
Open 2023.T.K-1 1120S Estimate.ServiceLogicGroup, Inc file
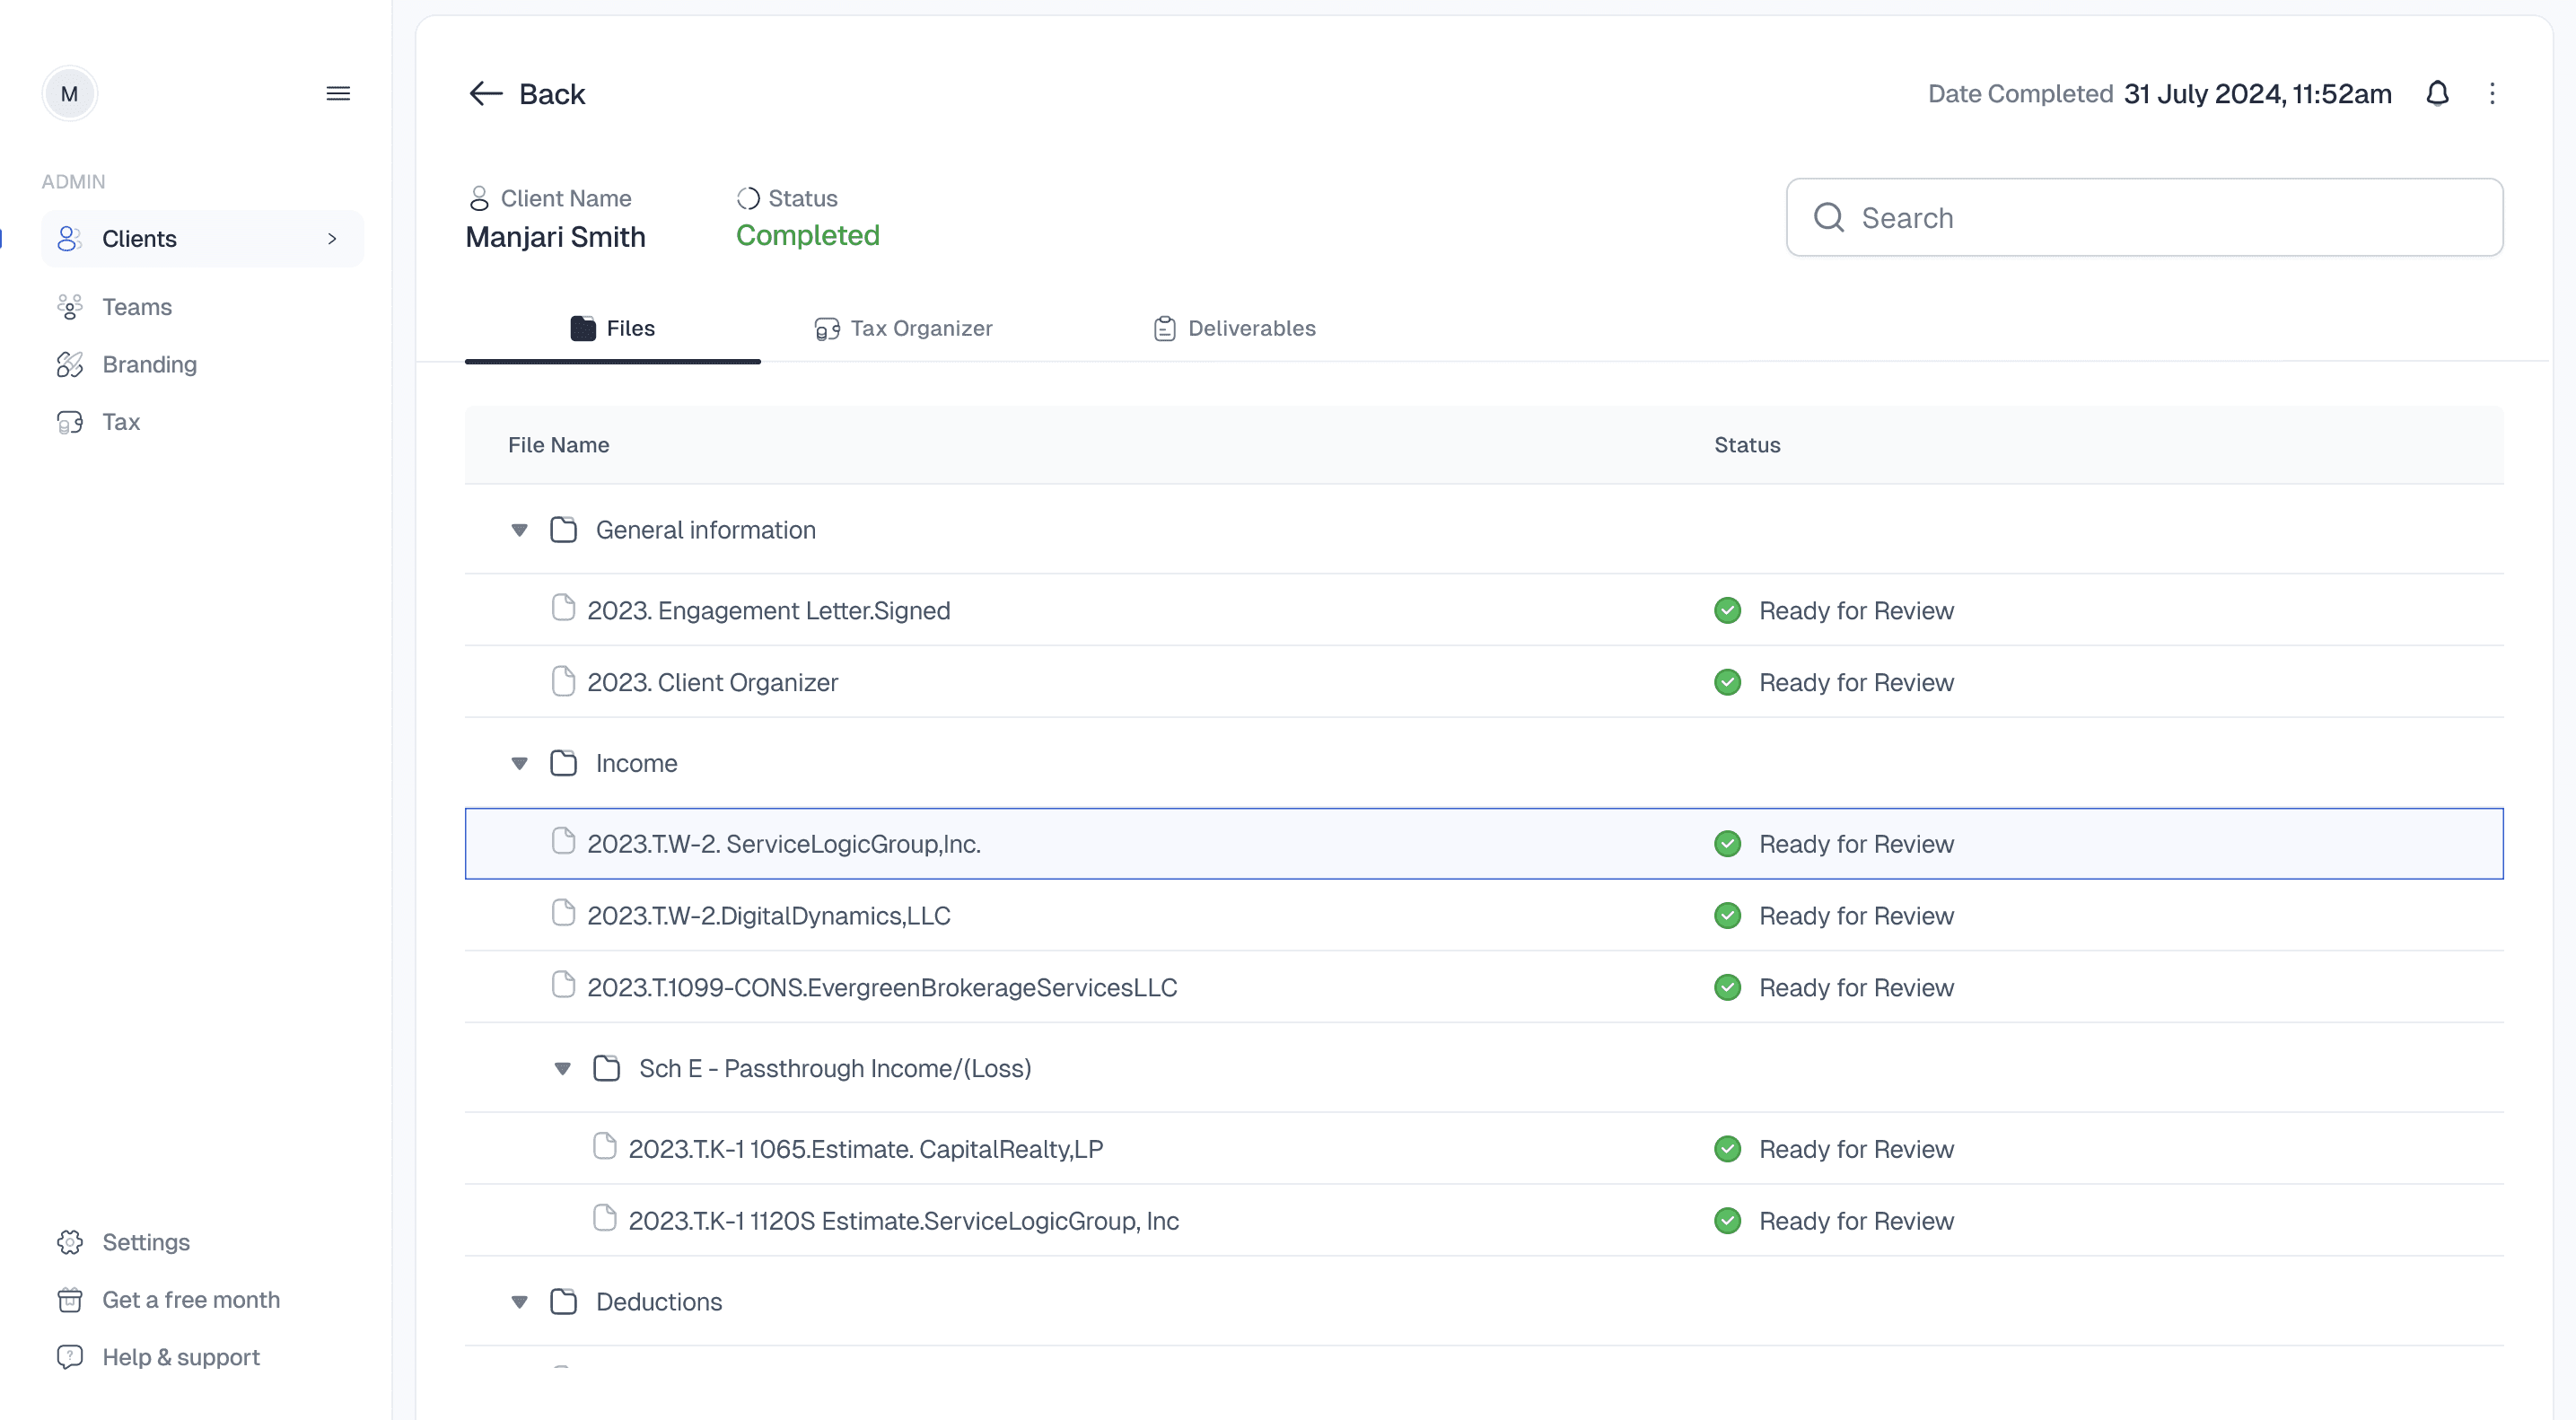tap(903, 1220)
